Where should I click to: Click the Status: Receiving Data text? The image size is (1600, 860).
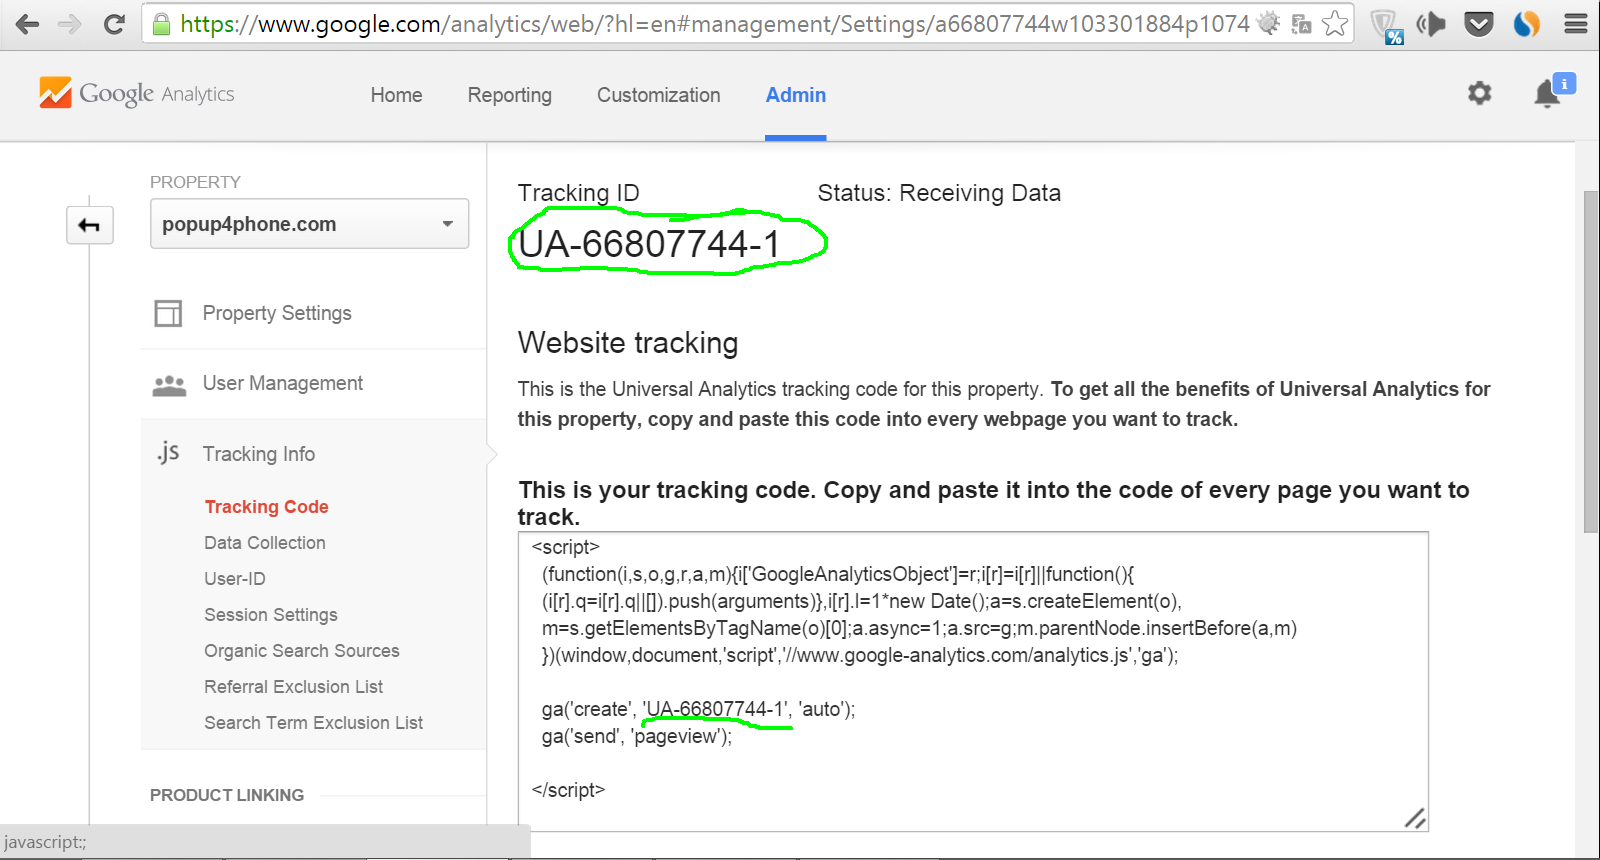939,193
